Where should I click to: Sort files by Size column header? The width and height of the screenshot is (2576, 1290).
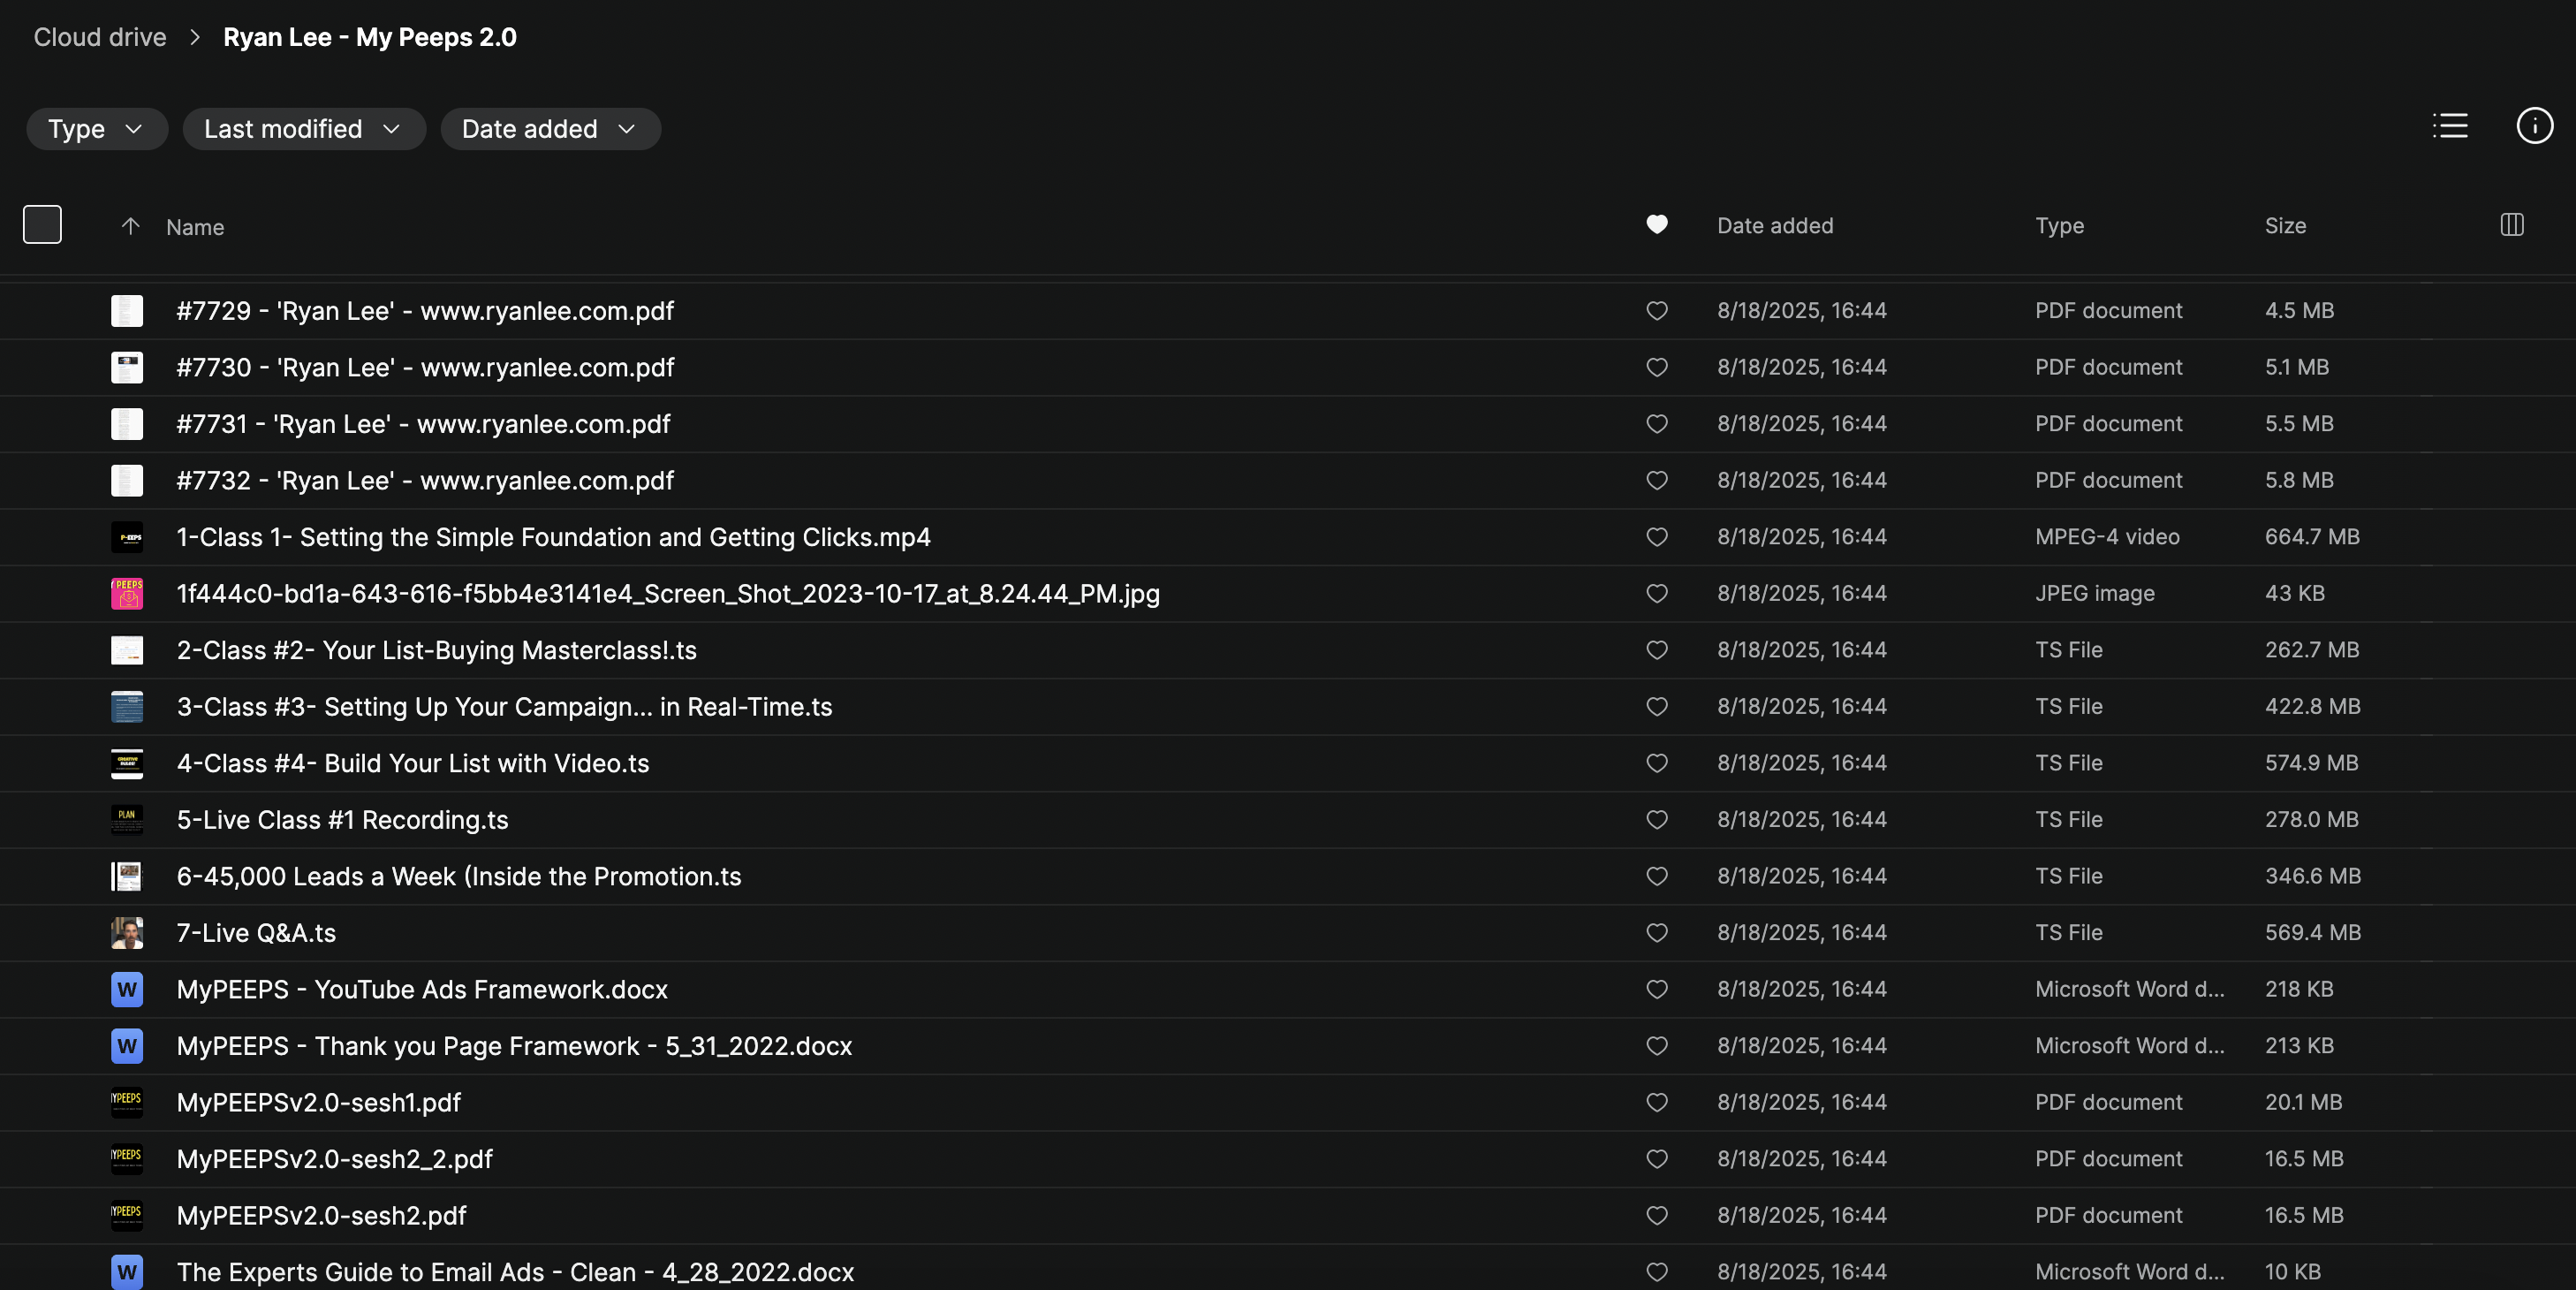point(2285,226)
